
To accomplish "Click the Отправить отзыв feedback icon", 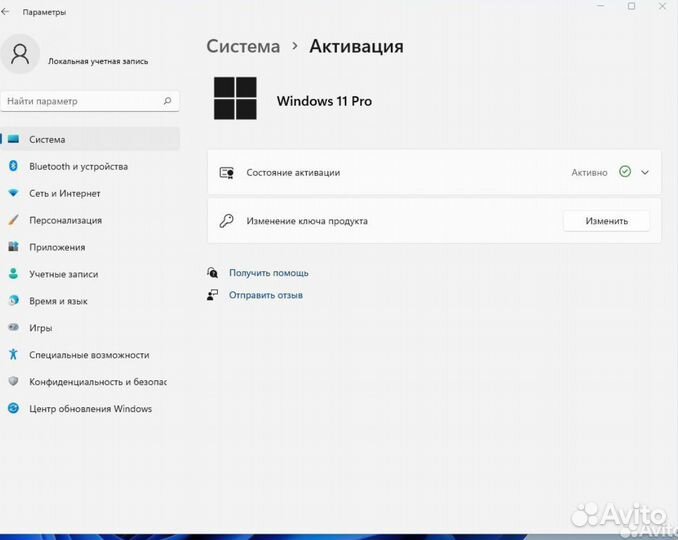I will [212, 295].
